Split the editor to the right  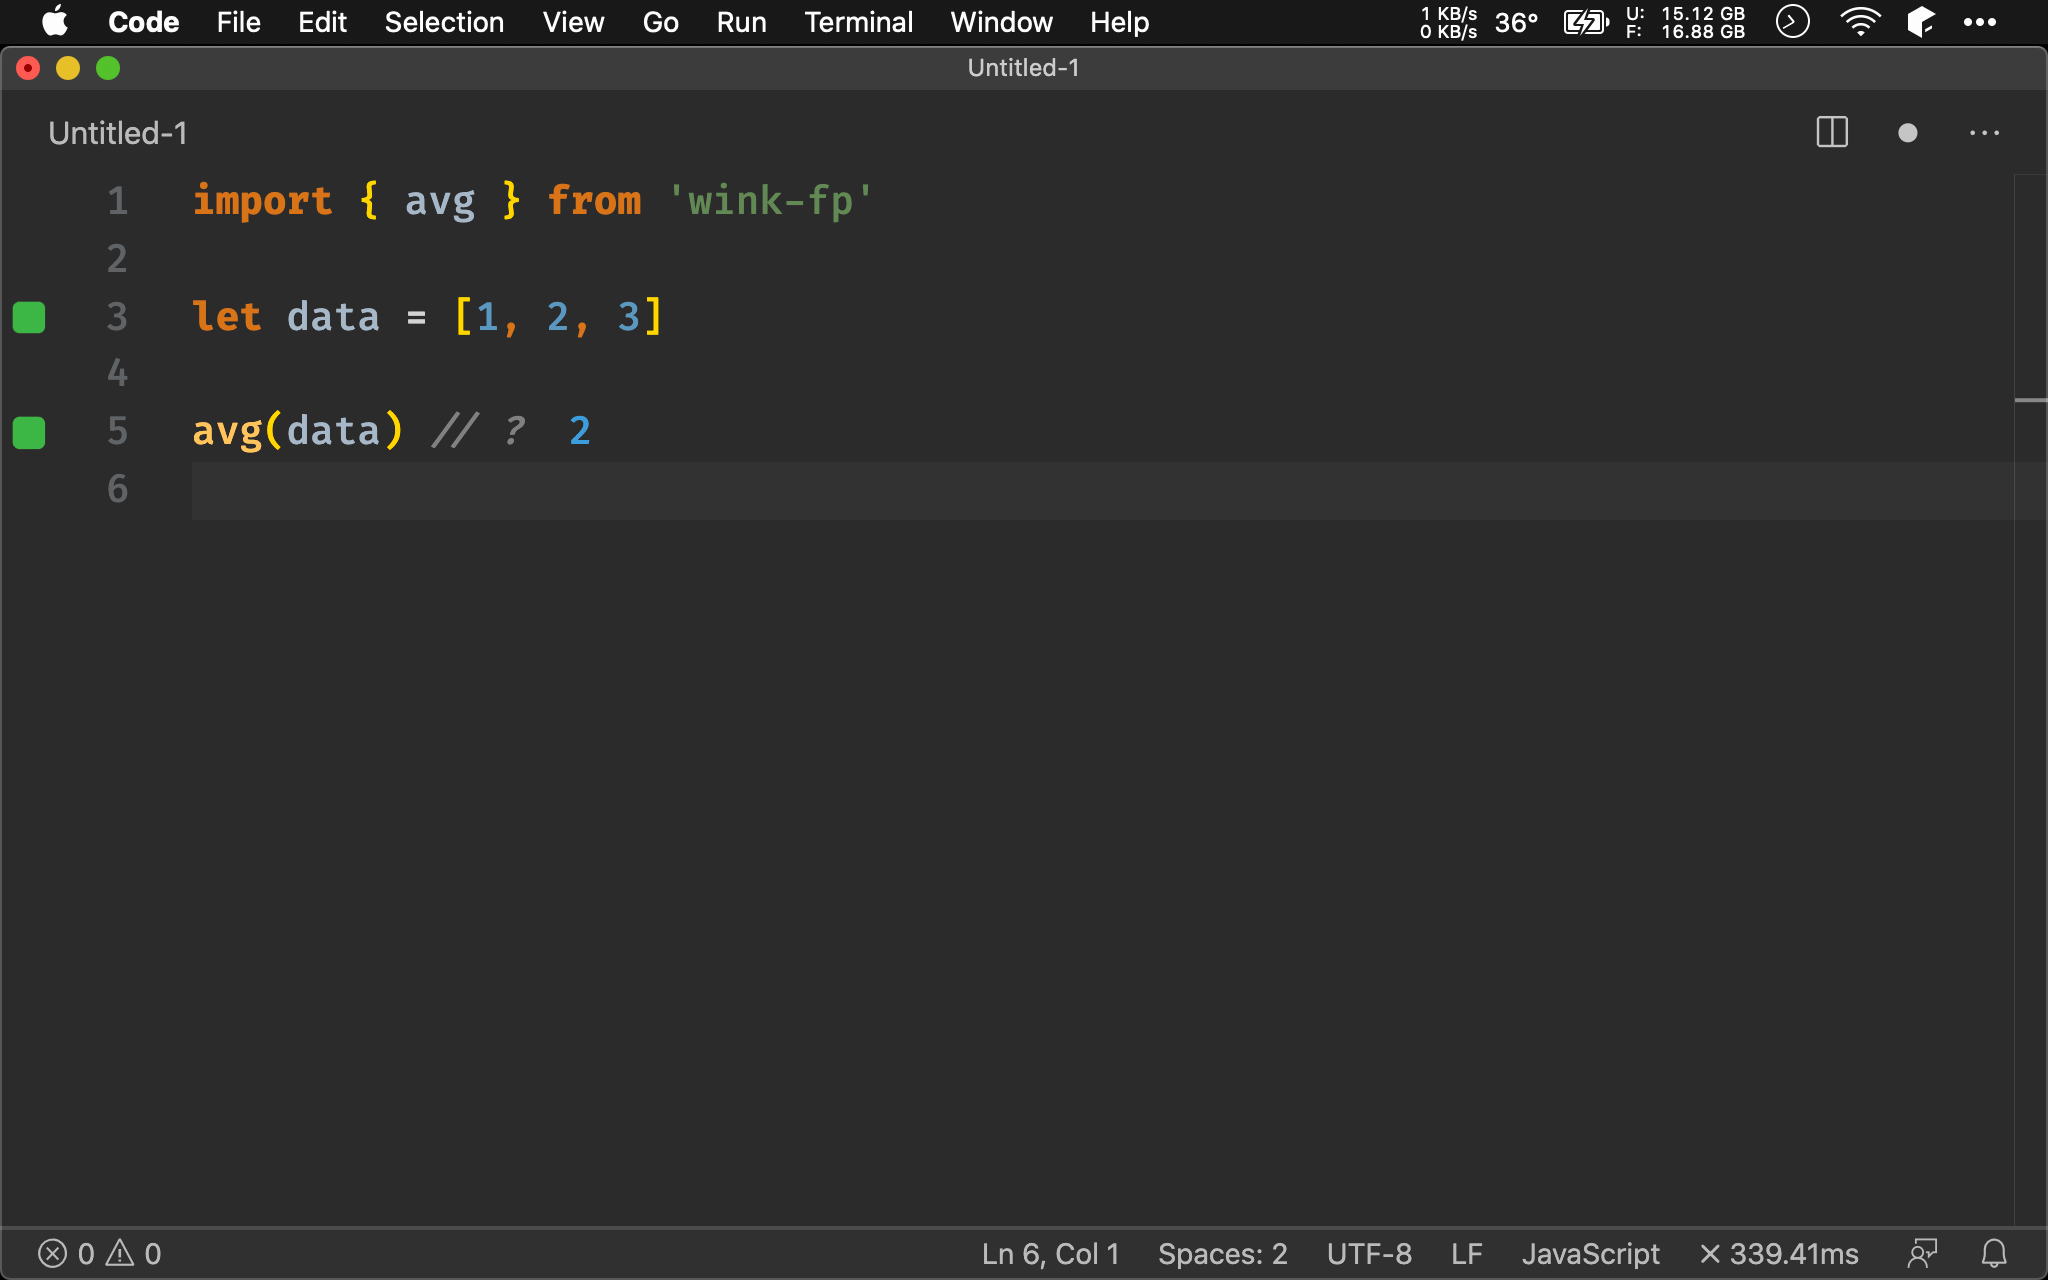pos(1832,132)
